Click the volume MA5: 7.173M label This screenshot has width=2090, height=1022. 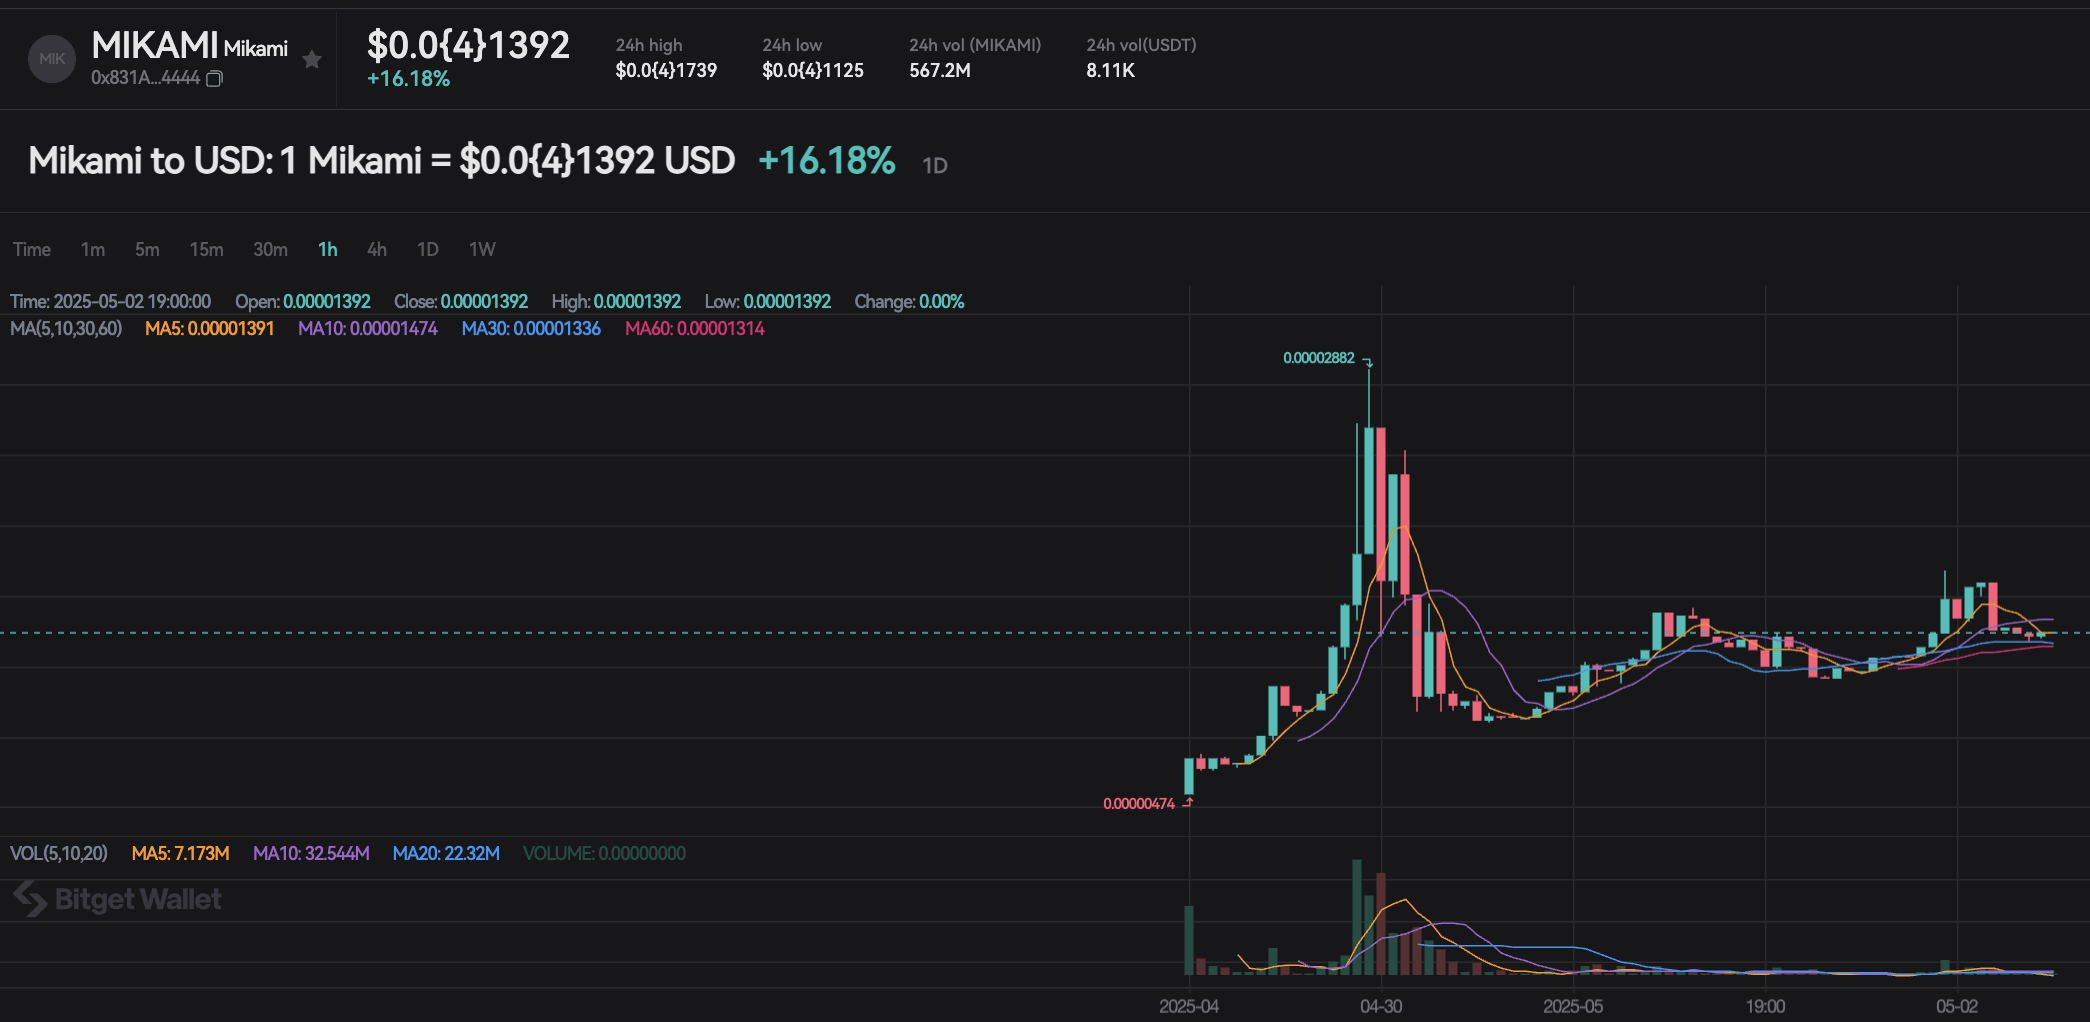pyautogui.click(x=181, y=854)
